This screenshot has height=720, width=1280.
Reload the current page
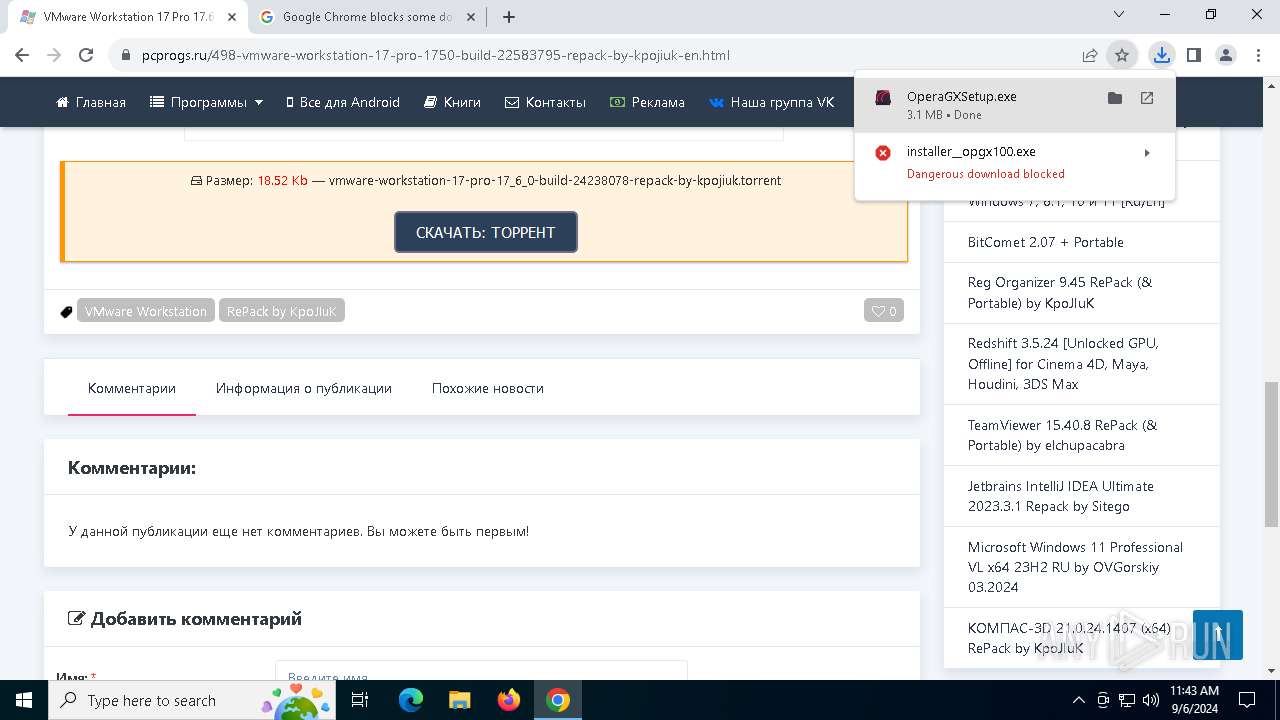[x=86, y=55]
